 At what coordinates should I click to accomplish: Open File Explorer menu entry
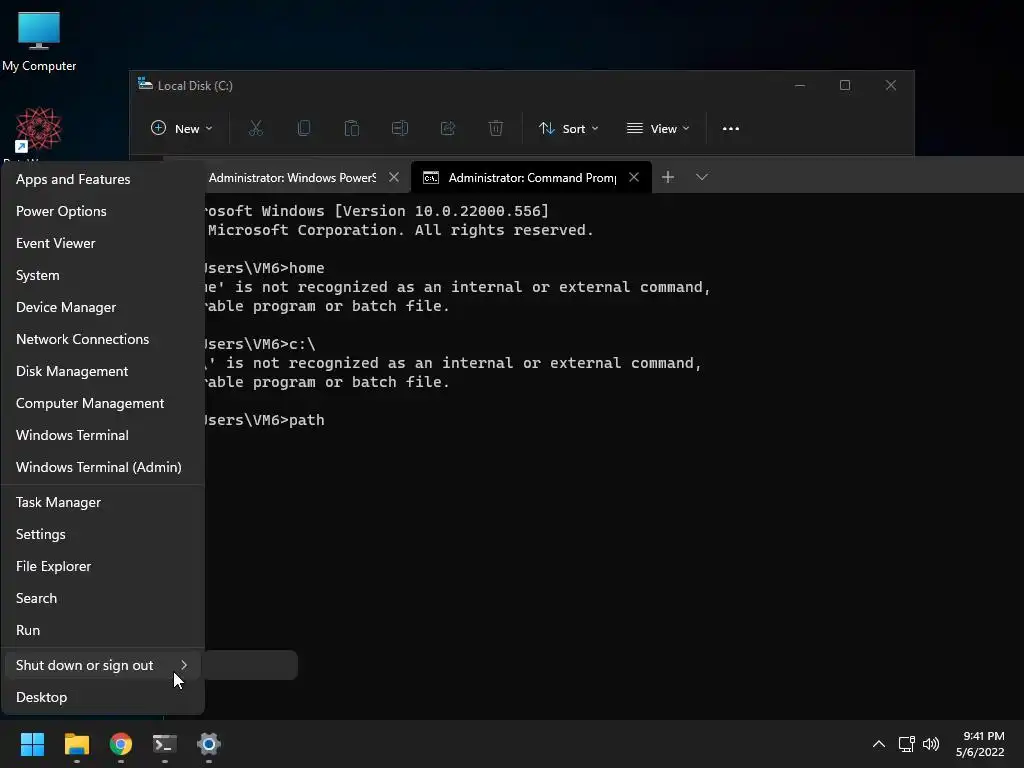(103, 566)
